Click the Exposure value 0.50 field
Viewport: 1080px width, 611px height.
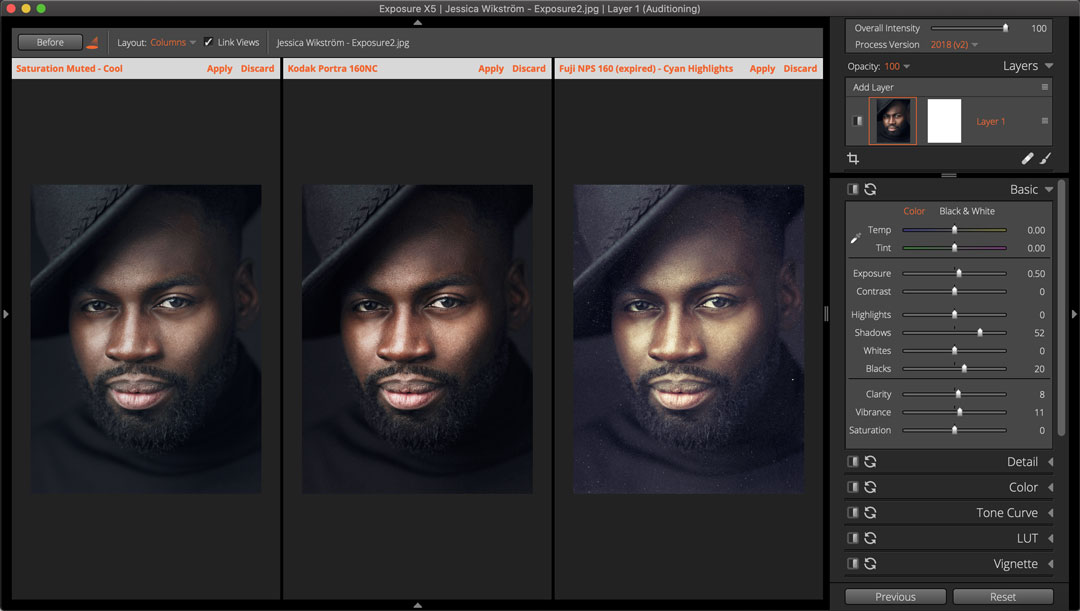[1036, 273]
